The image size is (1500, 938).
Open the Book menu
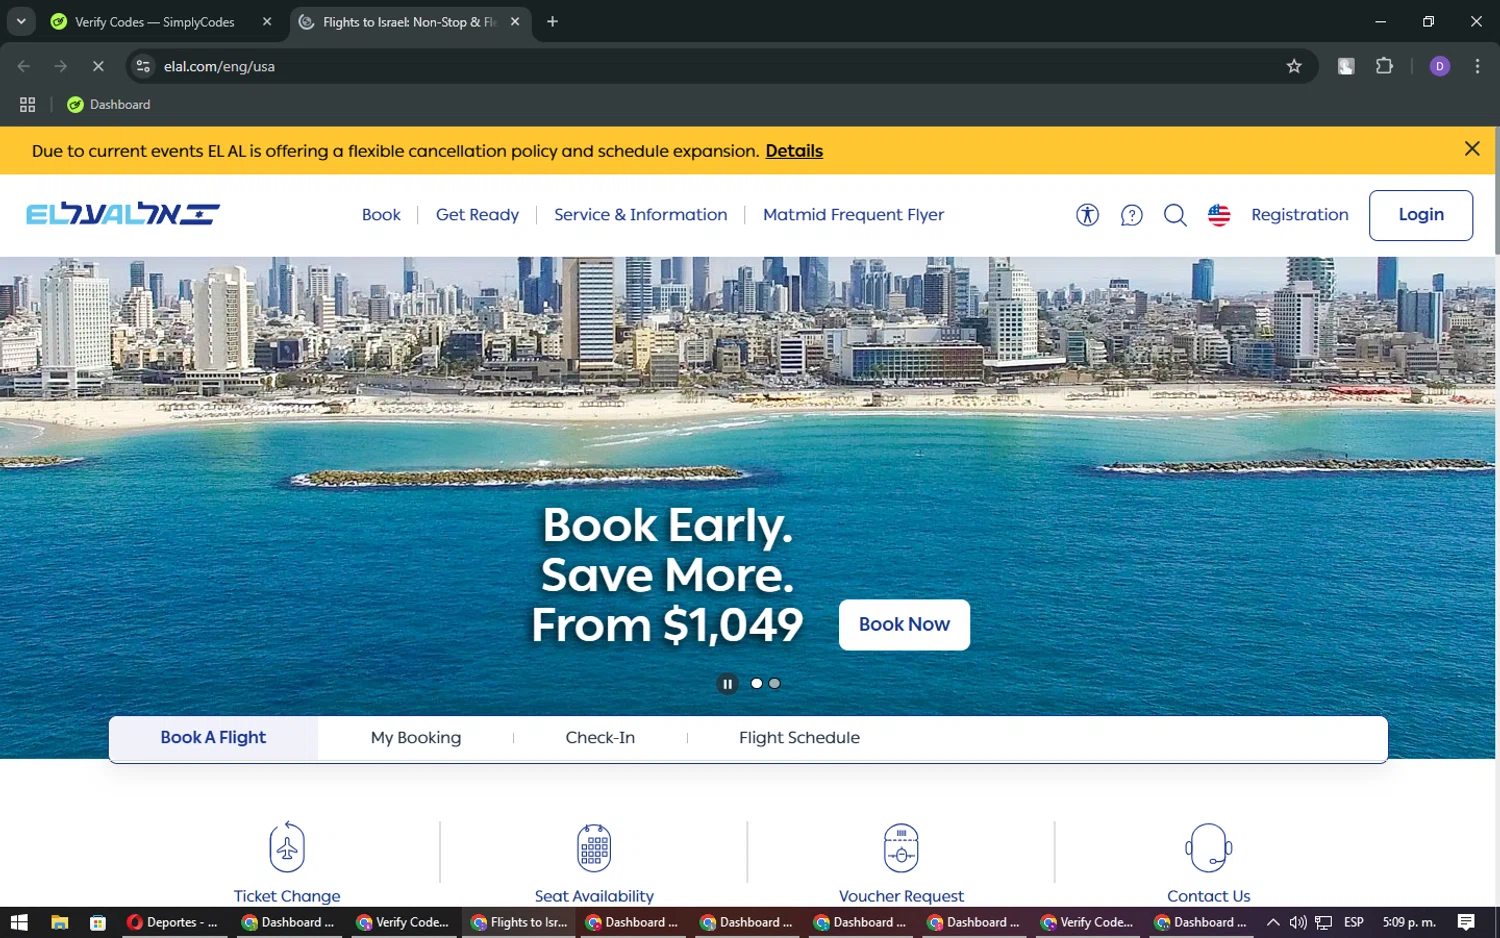click(x=381, y=215)
